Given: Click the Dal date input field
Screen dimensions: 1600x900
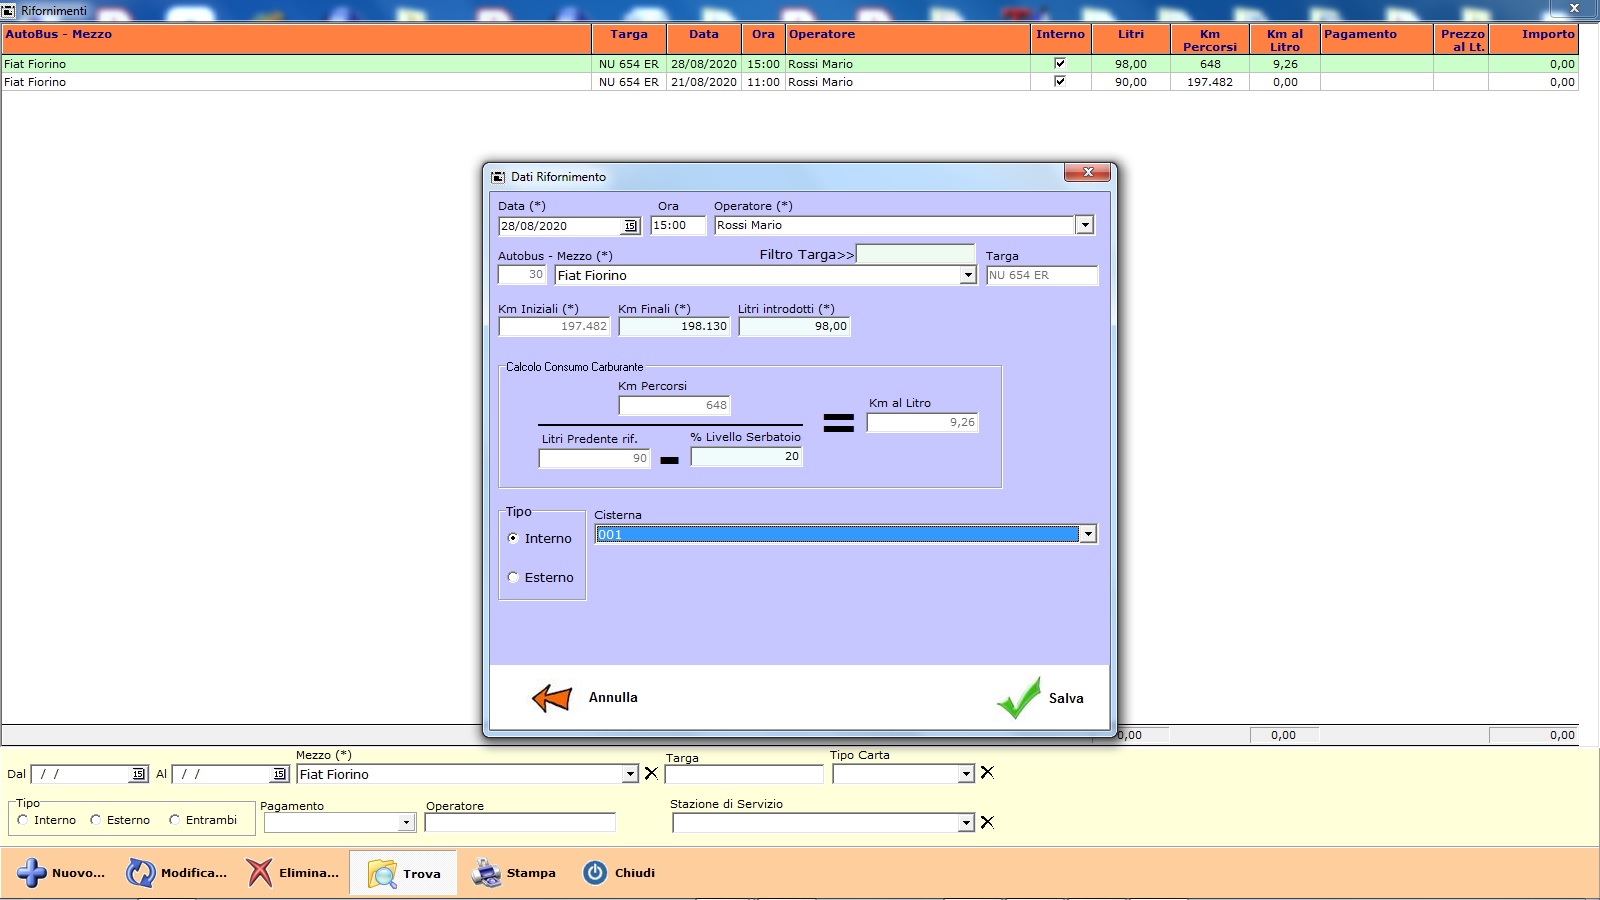Looking at the screenshot, I should click(82, 774).
